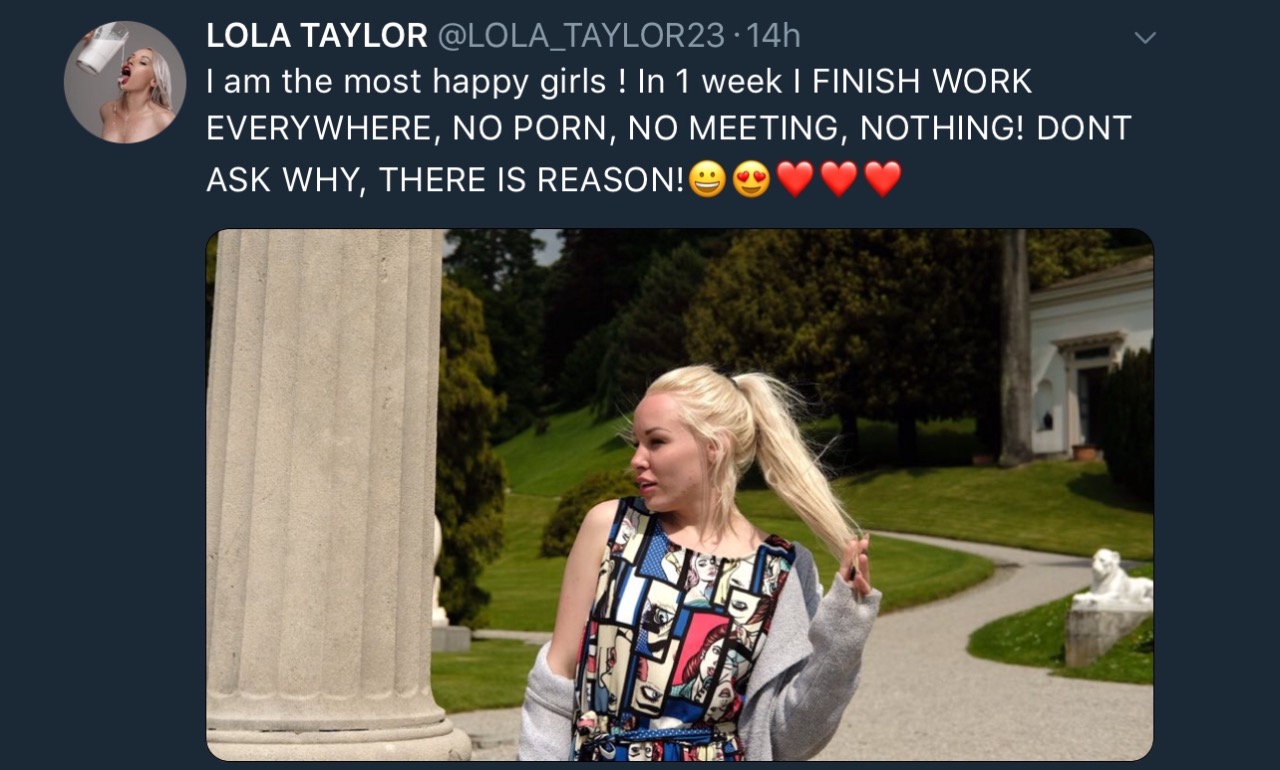Click the @LOLA_TAYLOR23 handle
This screenshot has width=1280, height=770.
click(x=581, y=36)
